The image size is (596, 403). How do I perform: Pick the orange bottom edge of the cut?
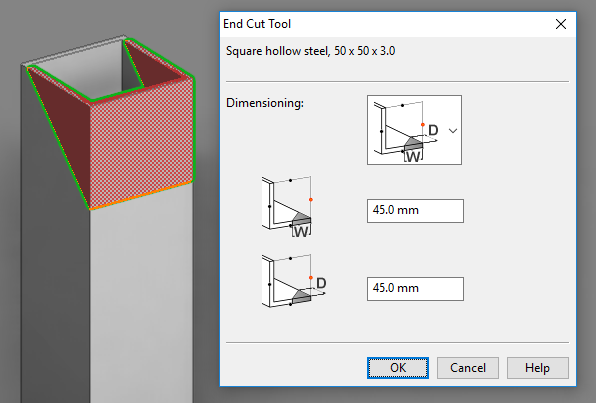(x=141, y=195)
